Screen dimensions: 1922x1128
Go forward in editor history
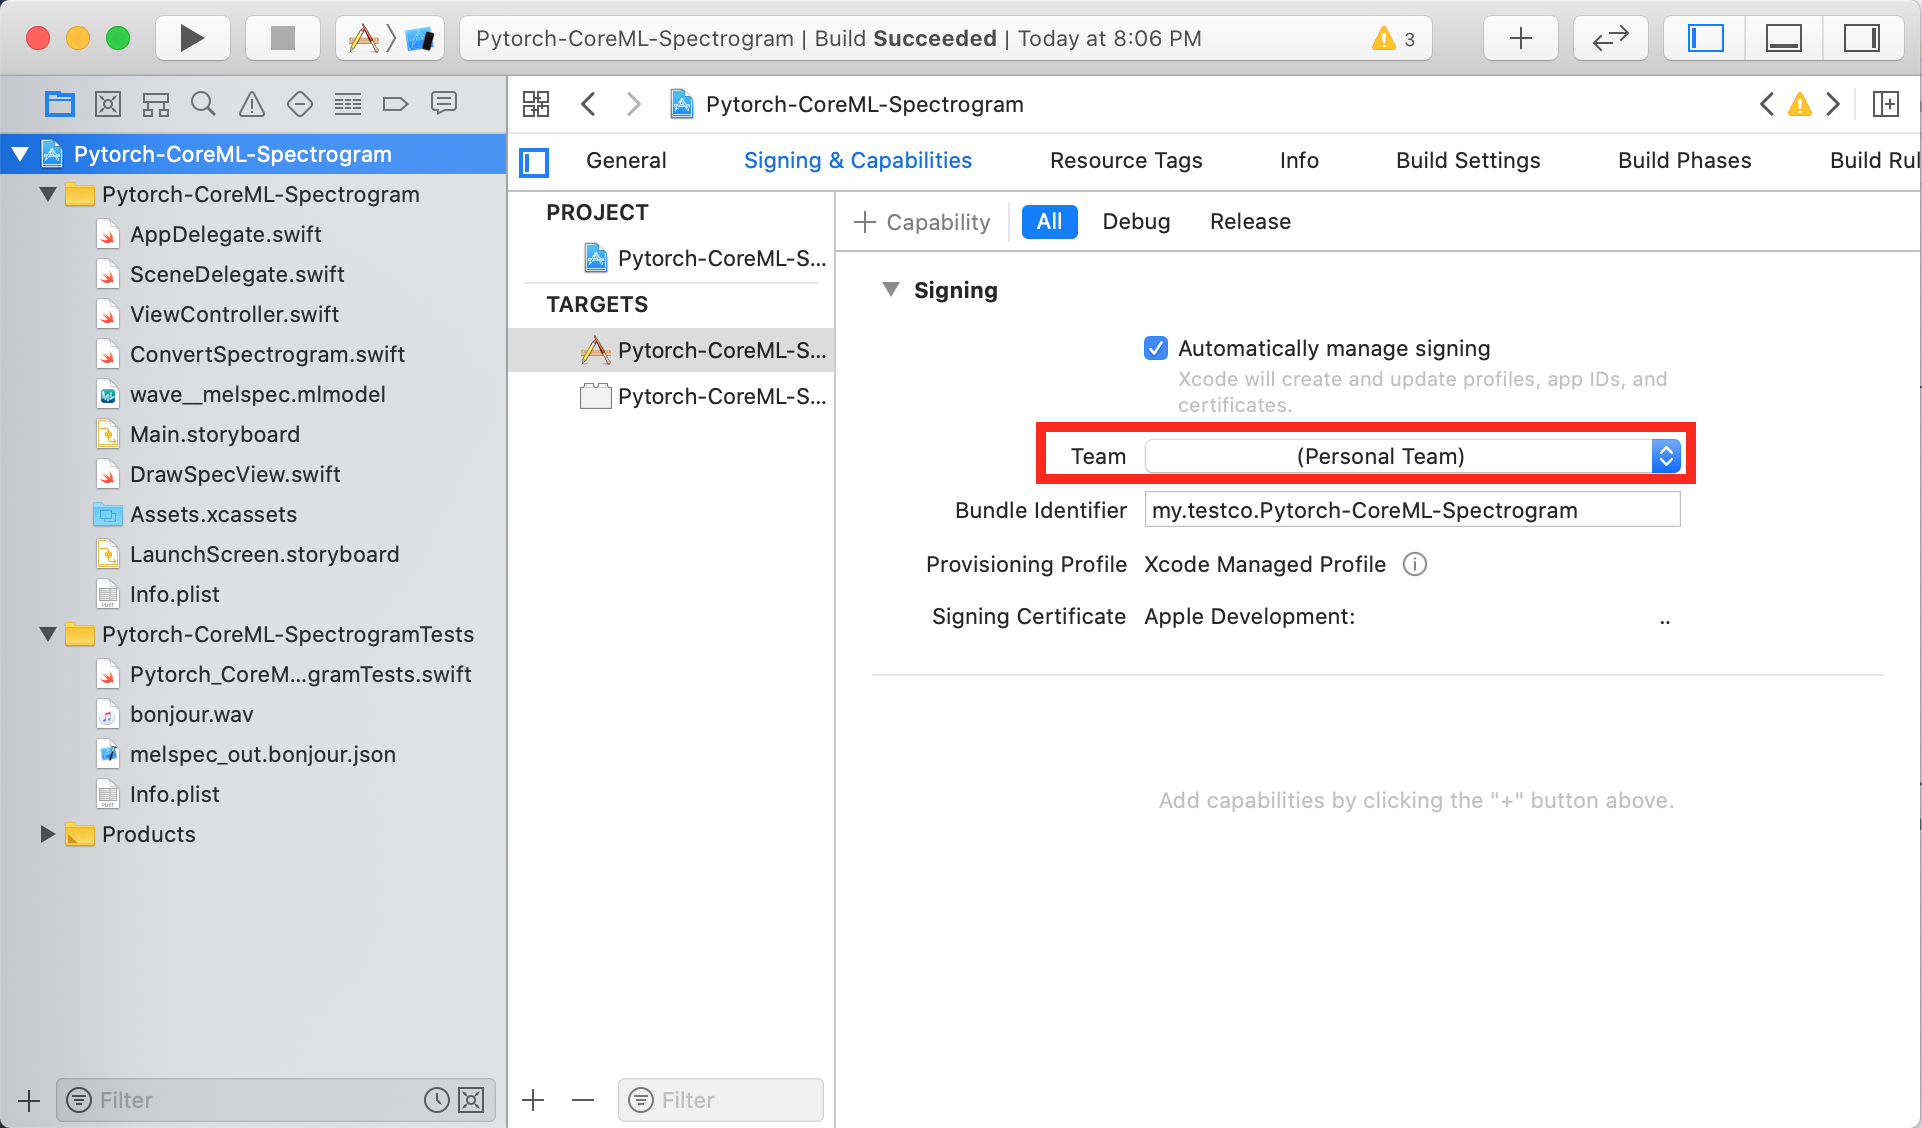click(633, 104)
